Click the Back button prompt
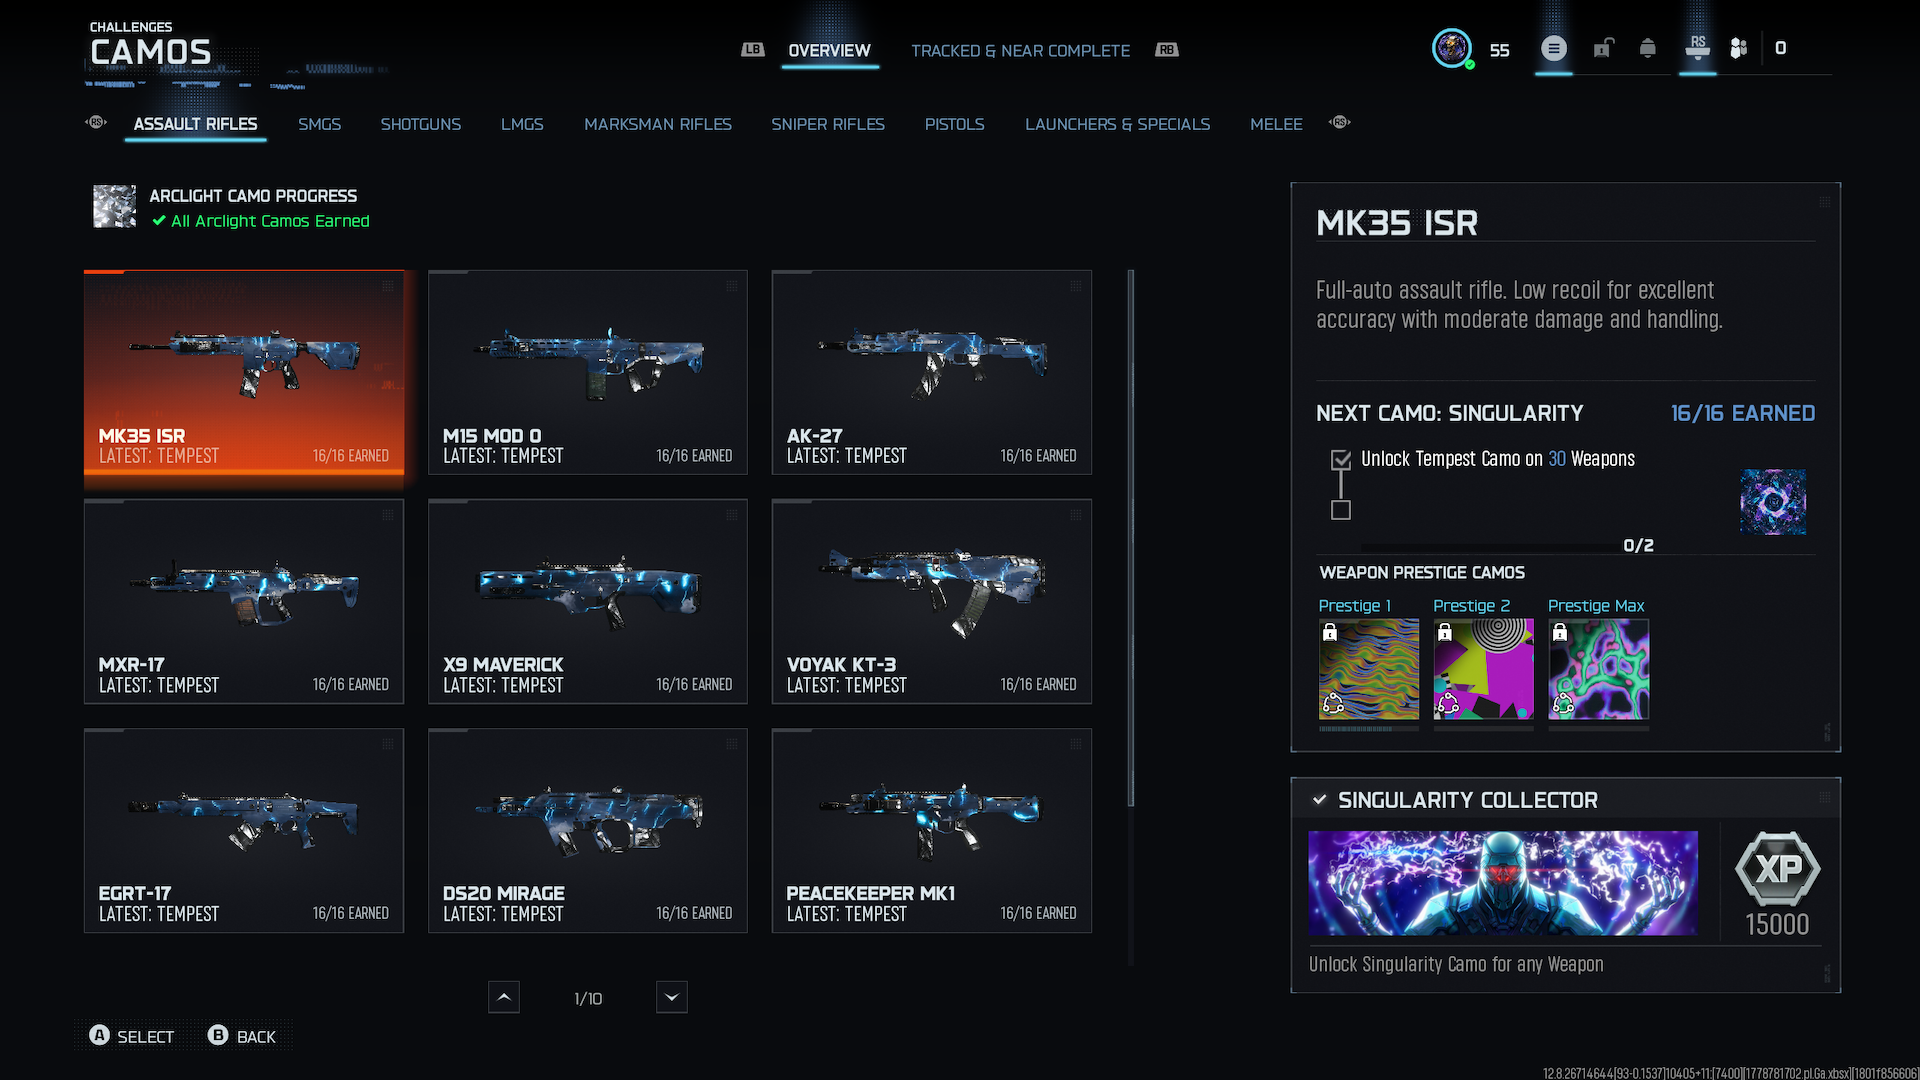1920x1080 pixels. point(242,1036)
